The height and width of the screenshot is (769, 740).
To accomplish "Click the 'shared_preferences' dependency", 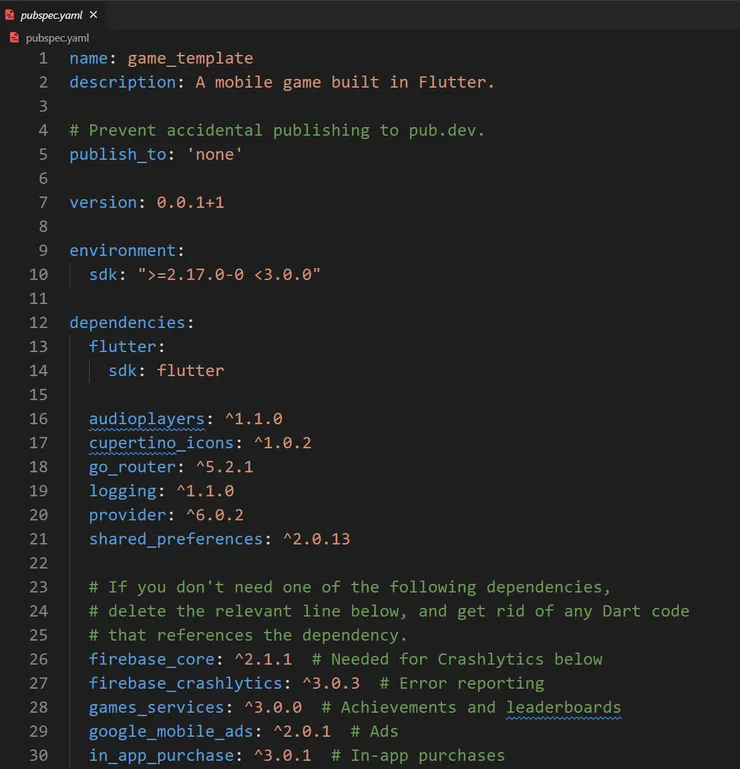I will coord(176,539).
